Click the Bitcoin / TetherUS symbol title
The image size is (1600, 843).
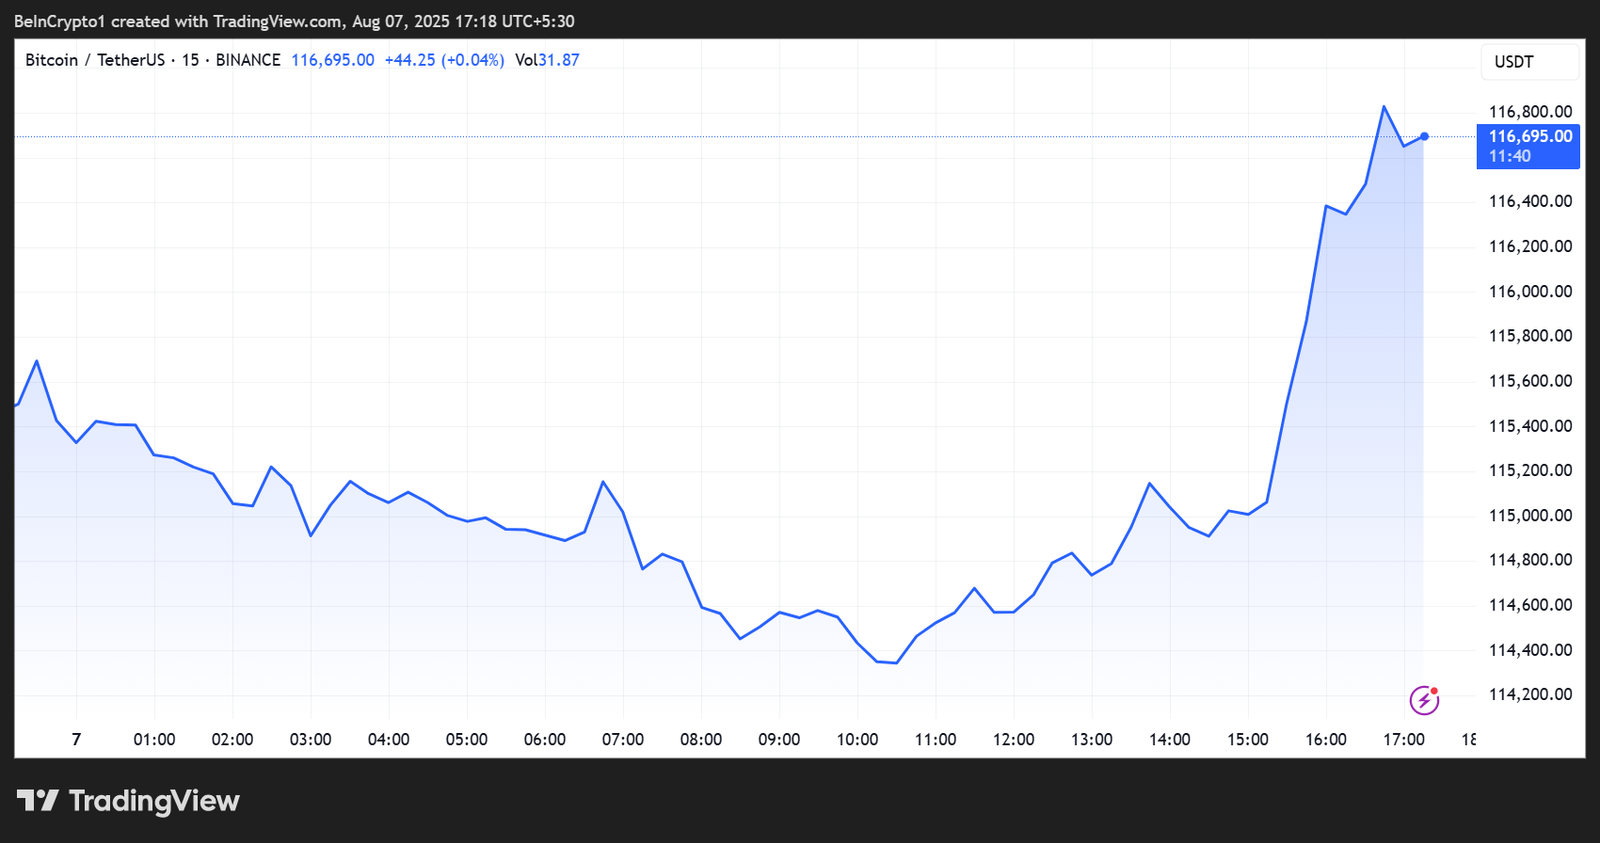pyautogui.click(x=95, y=60)
